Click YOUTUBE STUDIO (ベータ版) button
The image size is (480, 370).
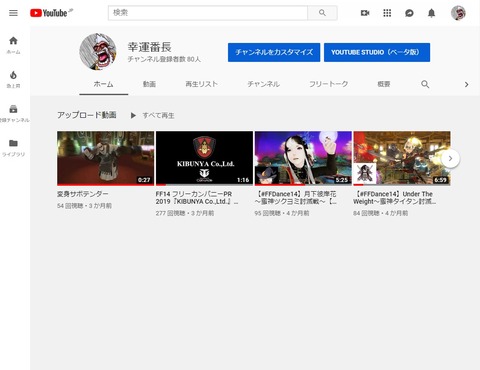click(x=377, y=52)
